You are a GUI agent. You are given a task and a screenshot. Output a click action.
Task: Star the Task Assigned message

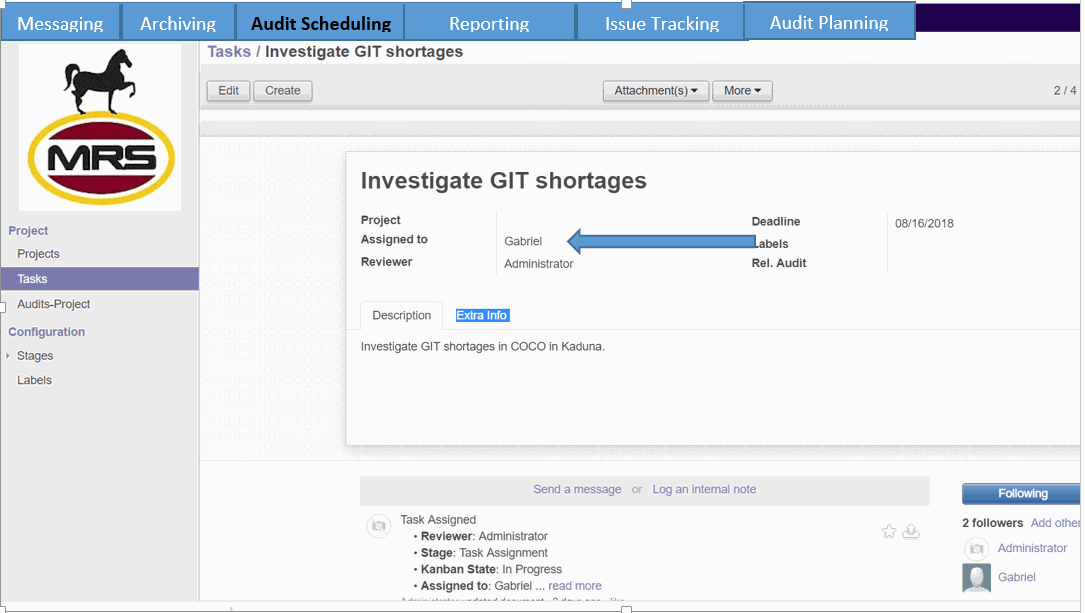tap(889, 532)
